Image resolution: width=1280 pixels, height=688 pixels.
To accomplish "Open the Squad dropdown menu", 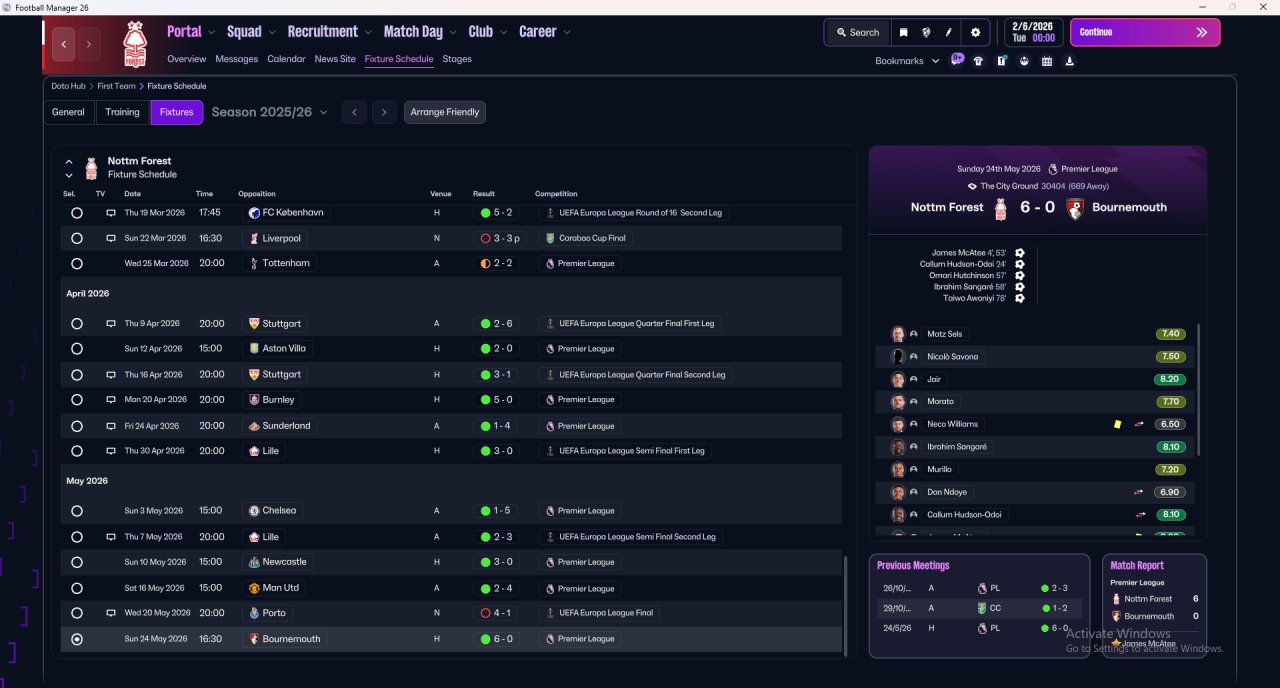I will pos(251,32).
